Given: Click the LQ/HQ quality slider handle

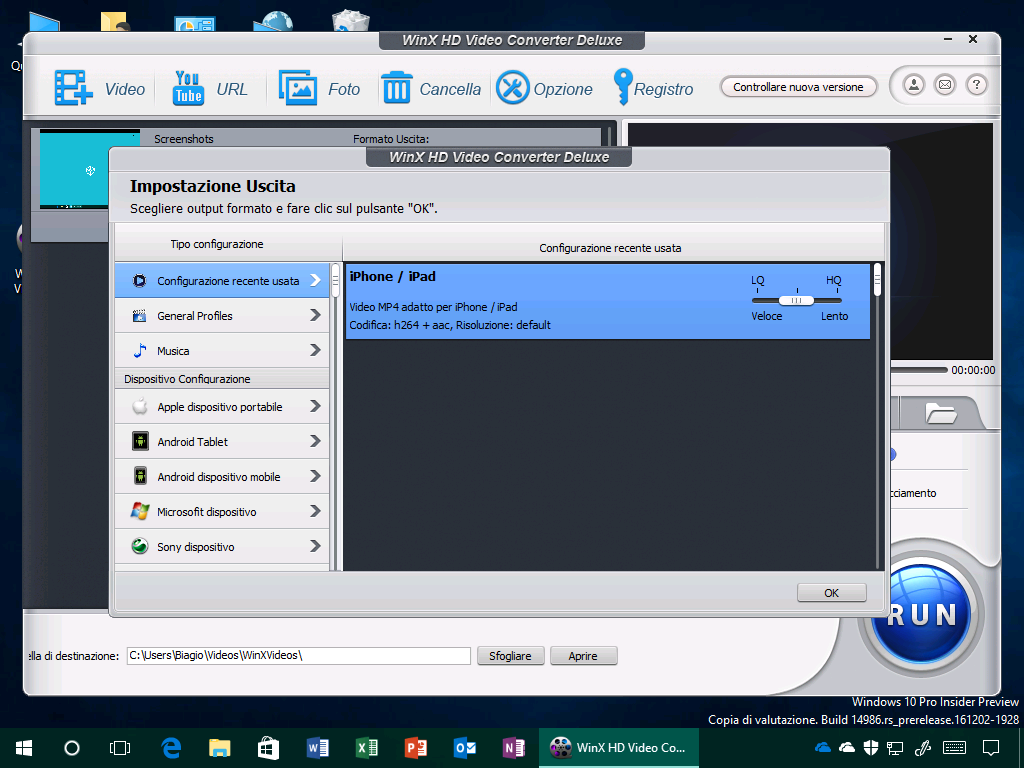Looking at the screenshot, I should [796, 300].
